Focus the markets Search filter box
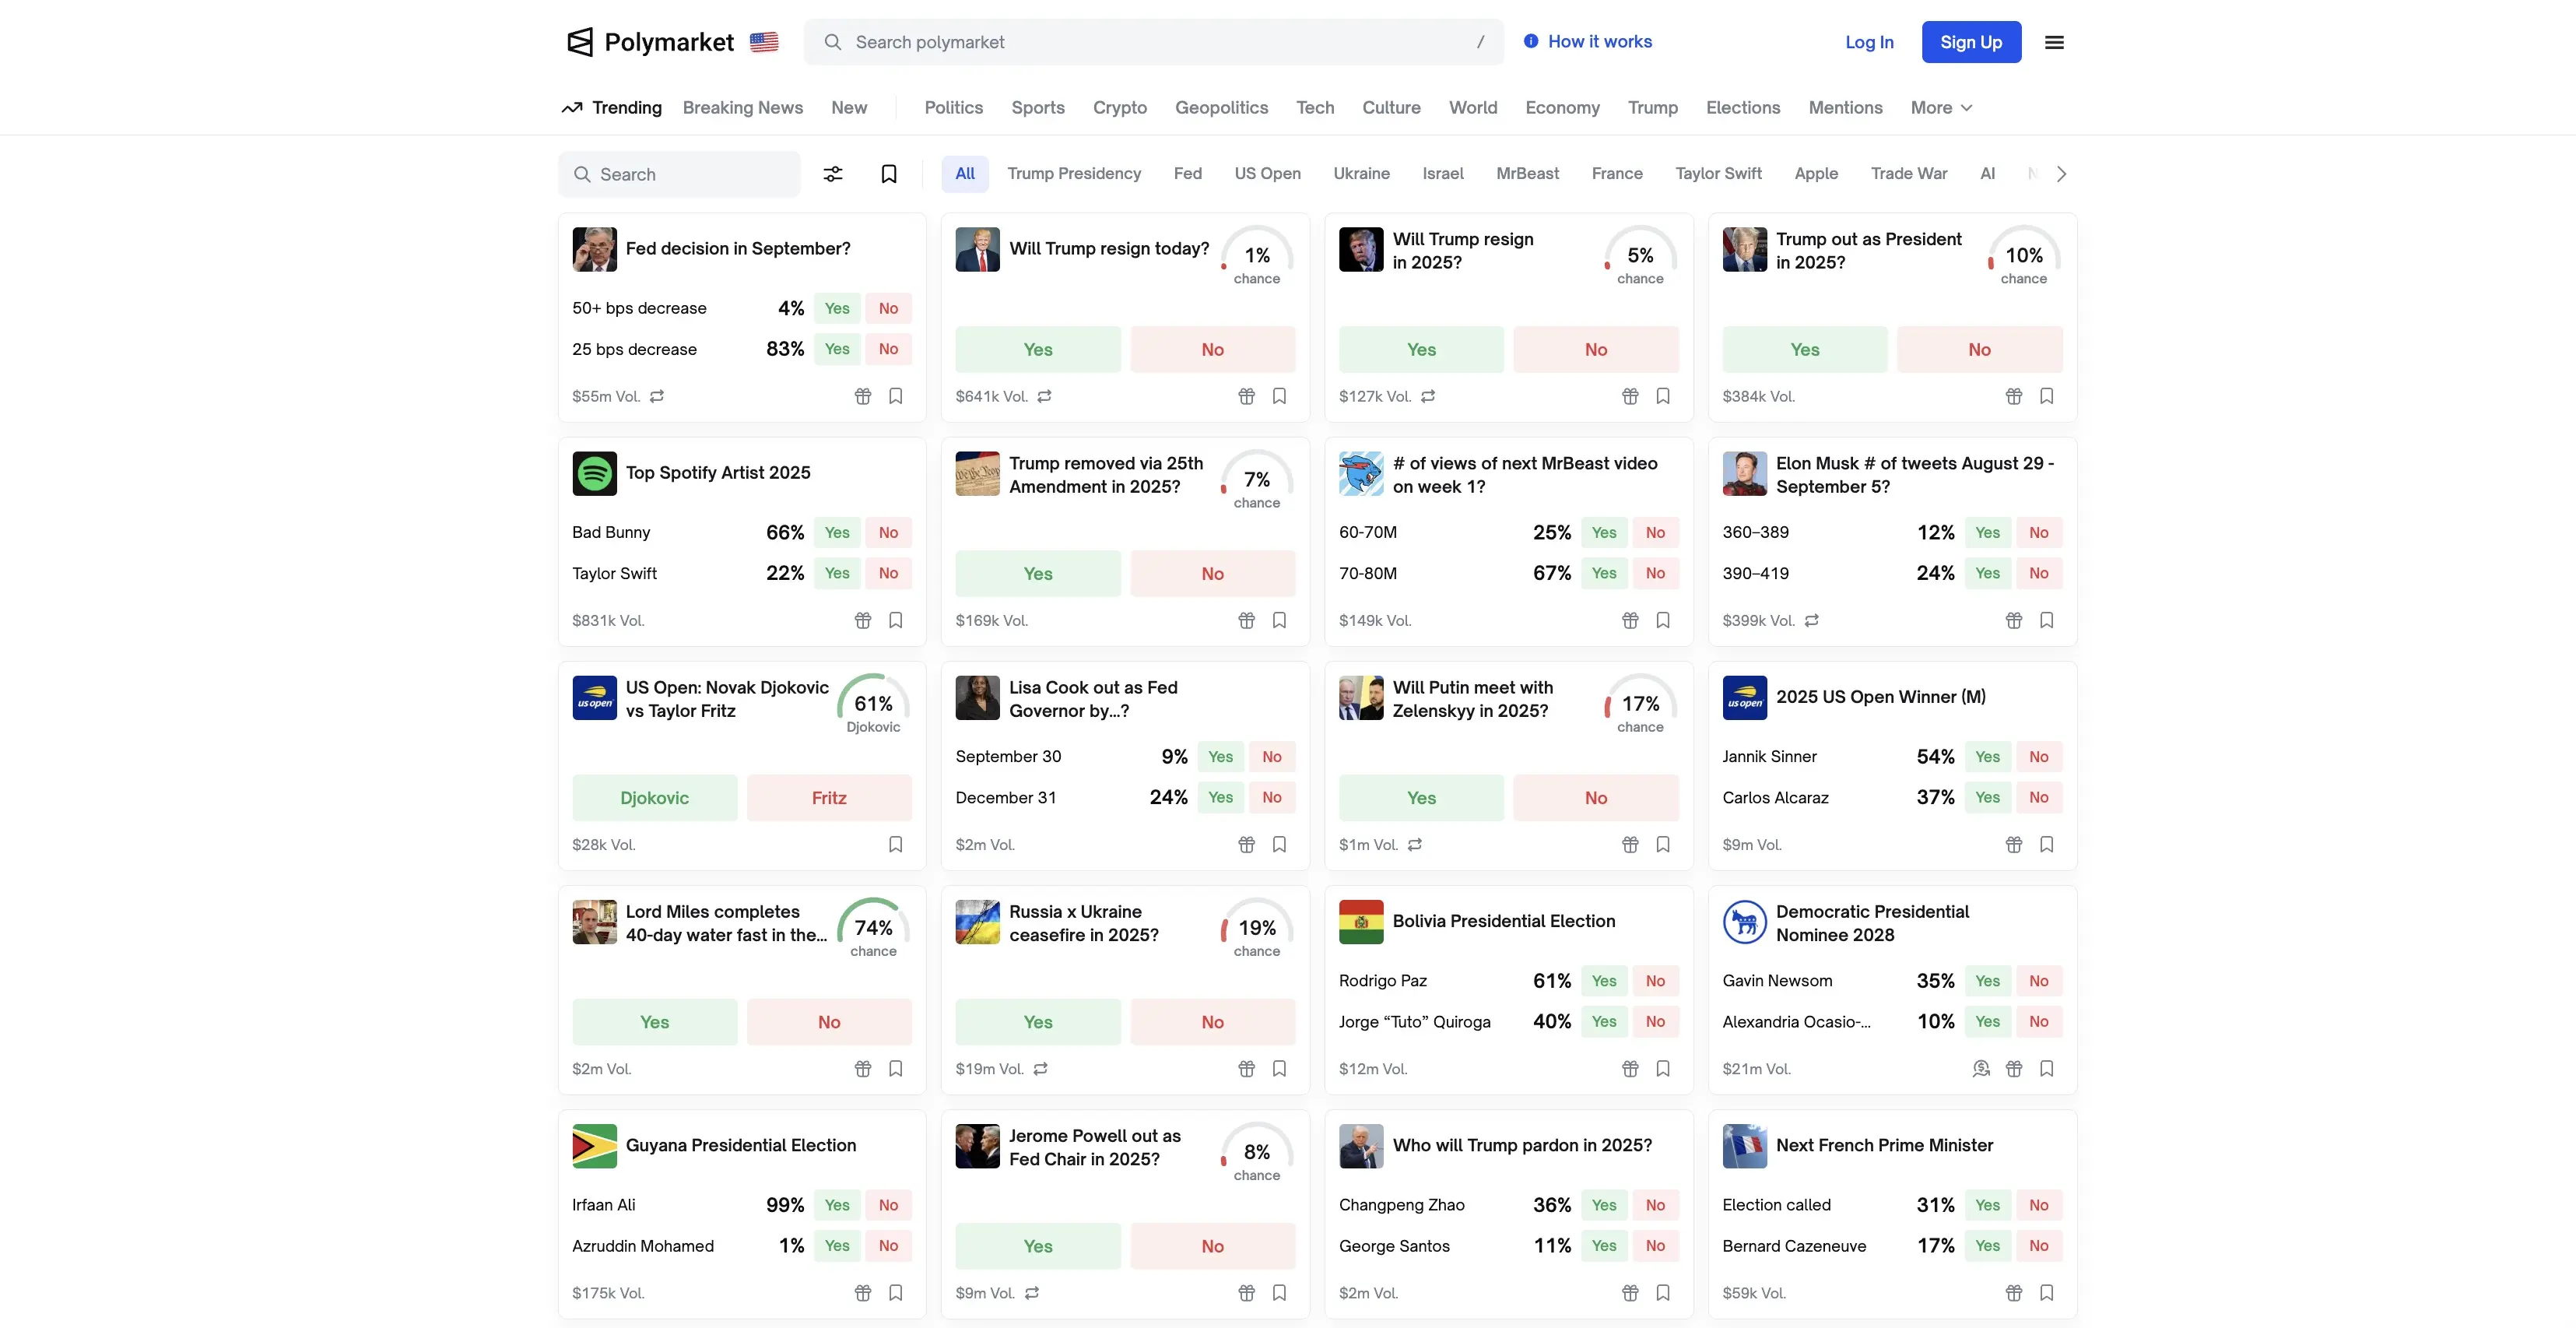The width and height of the screenshot is (2576, 1328). [x=679, y=174]
